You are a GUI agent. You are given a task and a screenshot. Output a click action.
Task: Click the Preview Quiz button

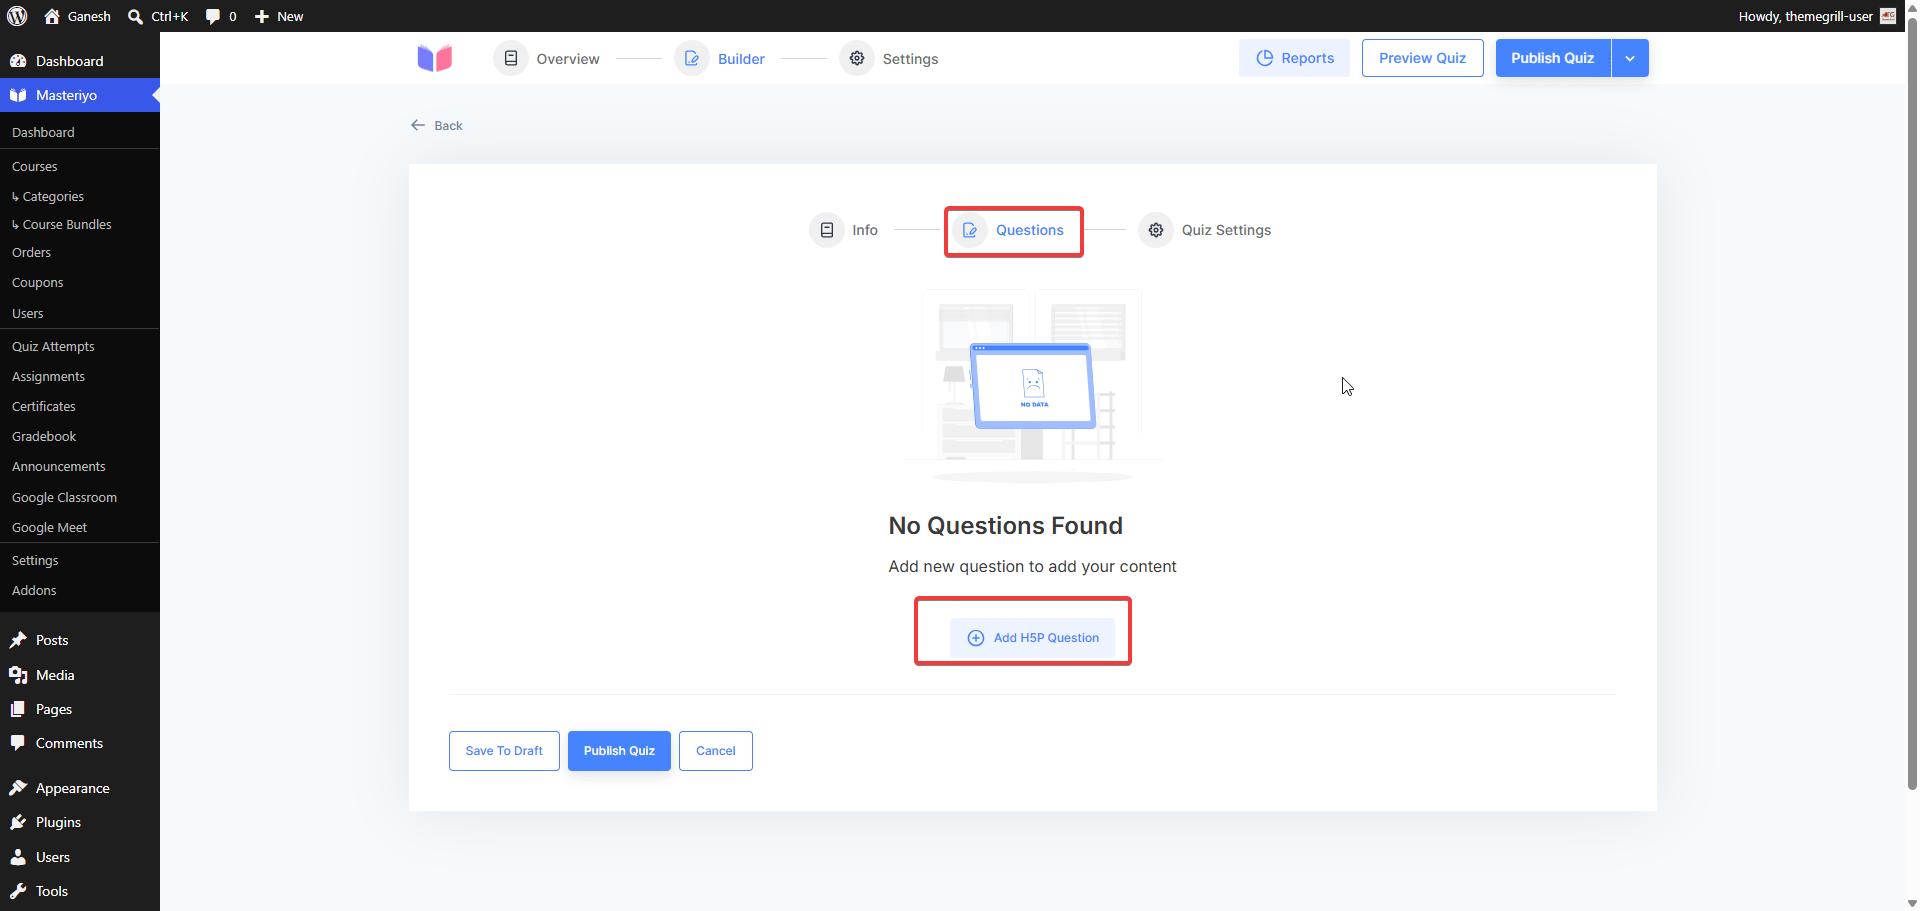[1422, 58]
